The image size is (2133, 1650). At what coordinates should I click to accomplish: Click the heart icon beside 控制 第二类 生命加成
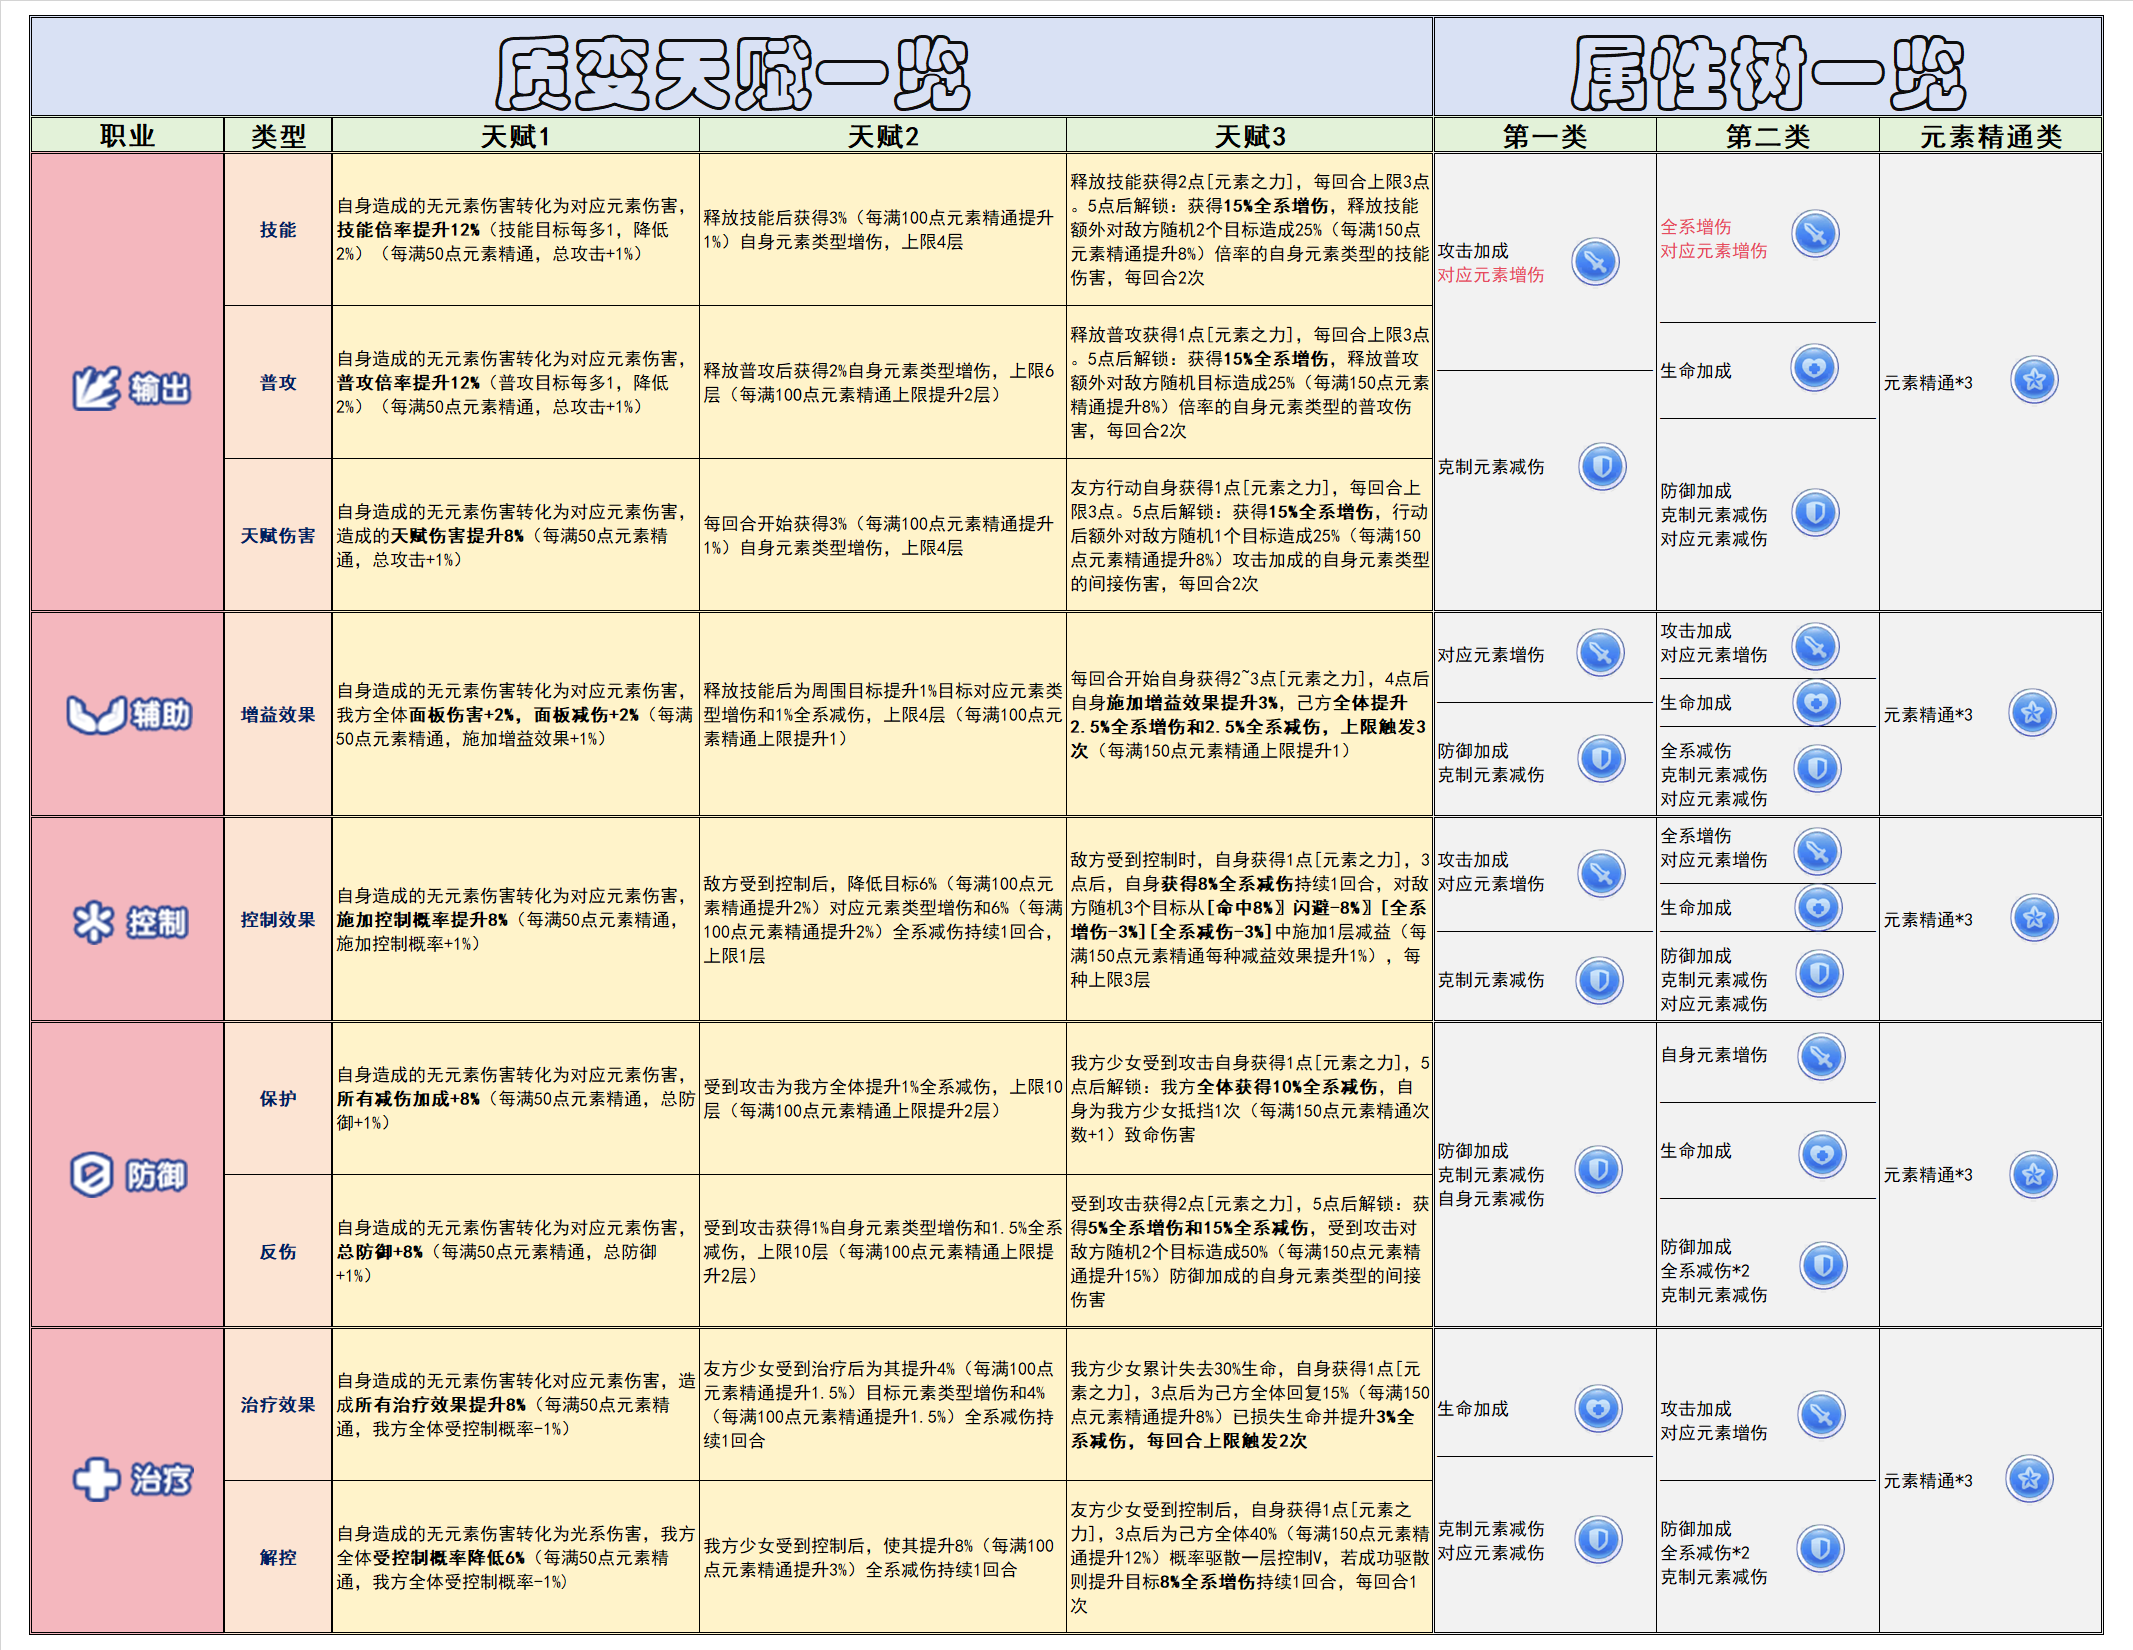coord(1818,907)
